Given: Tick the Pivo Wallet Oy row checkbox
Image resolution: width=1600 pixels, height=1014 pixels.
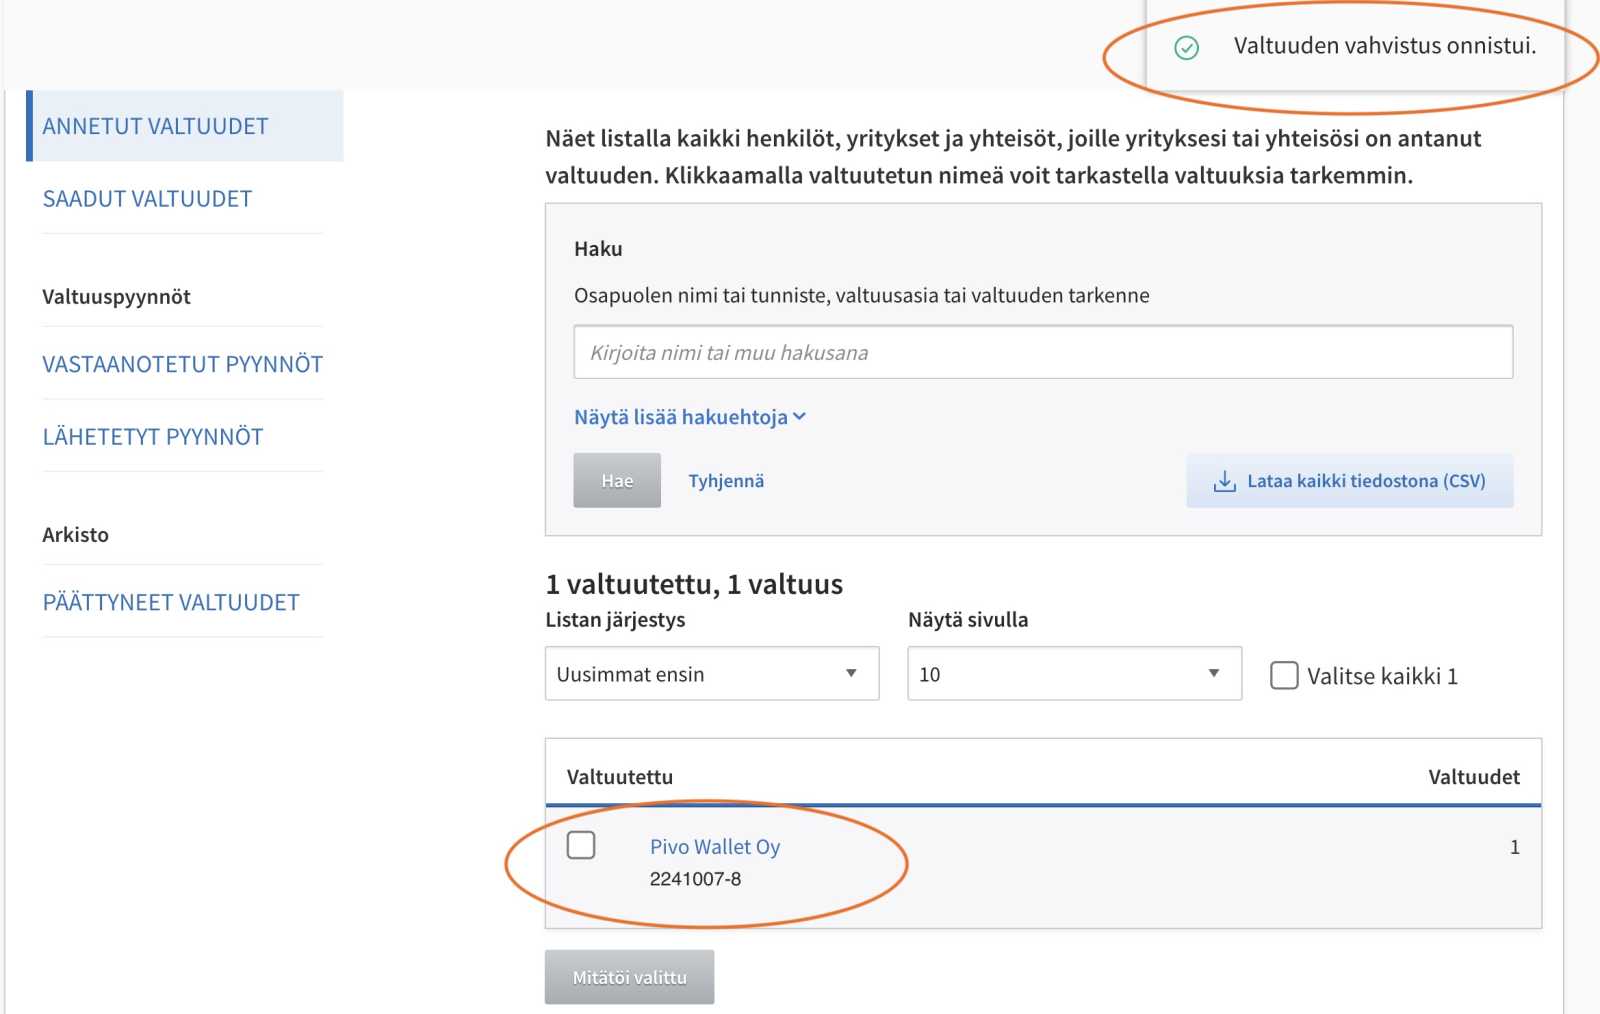Looking at the screenshot, I should [x=581, y=845].
